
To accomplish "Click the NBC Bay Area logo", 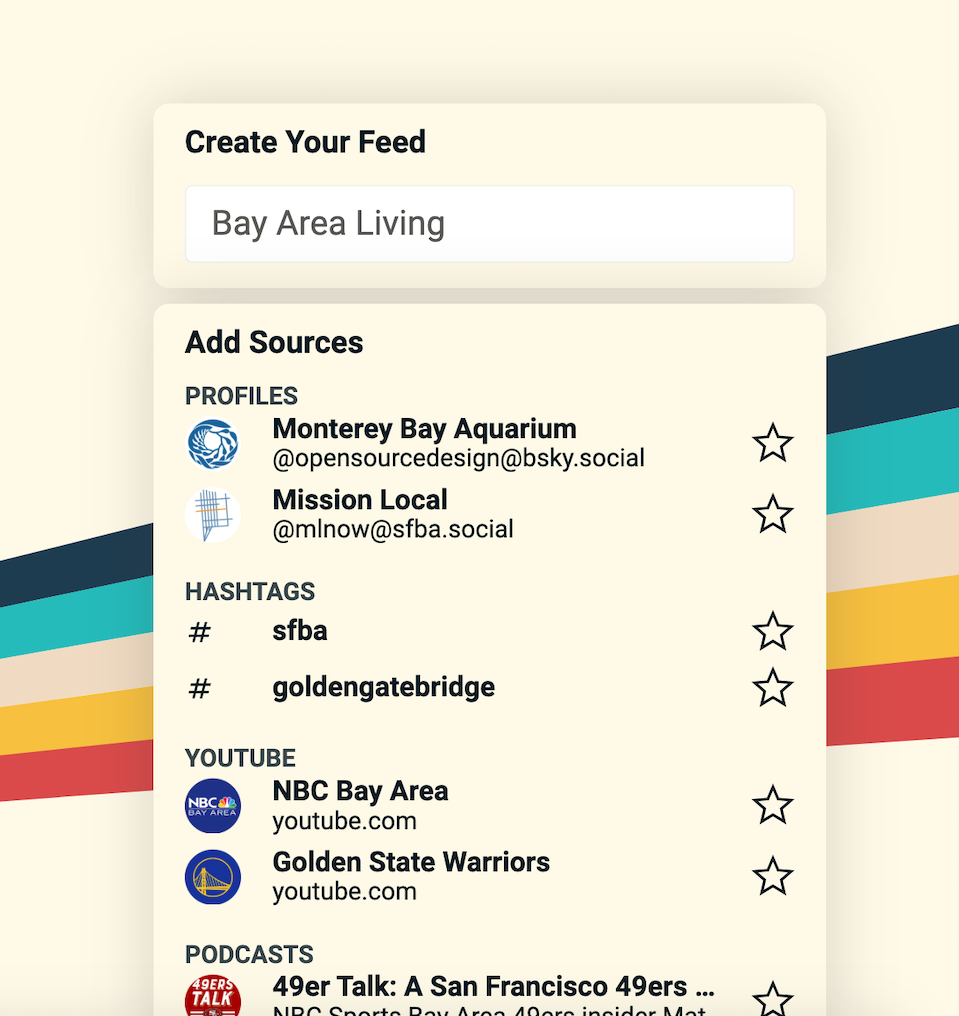I will click(213, 806).
